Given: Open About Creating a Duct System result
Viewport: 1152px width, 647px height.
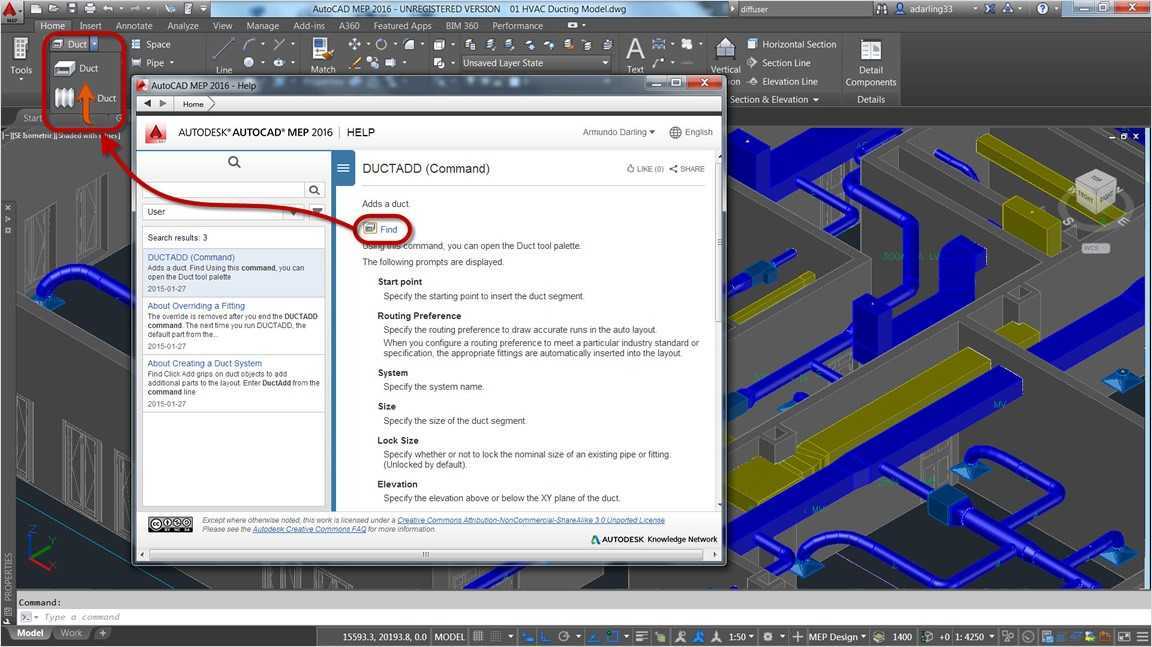Looking at the screenshot, I should tap(204, 364).
